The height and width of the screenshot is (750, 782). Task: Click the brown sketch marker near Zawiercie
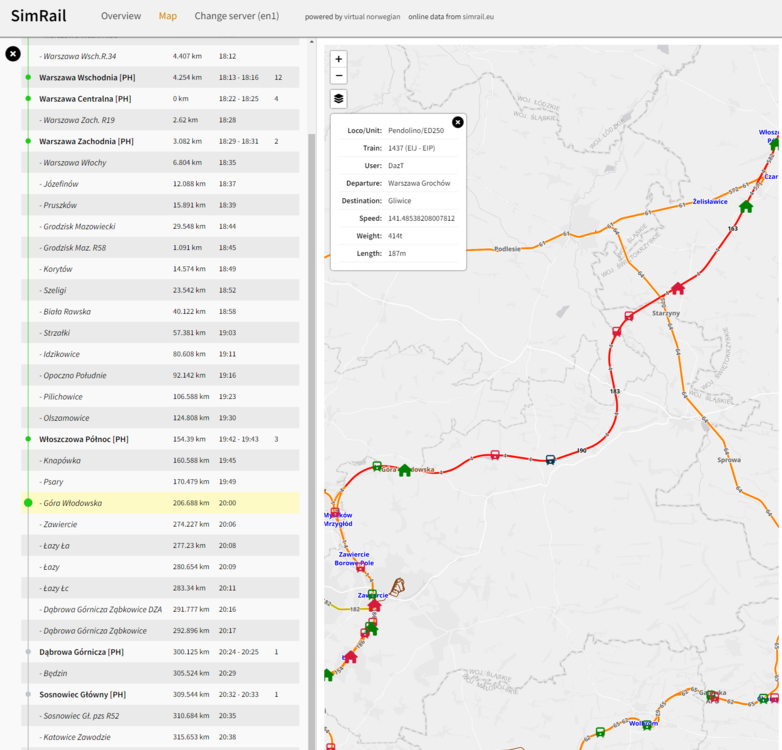click(400, 586)
